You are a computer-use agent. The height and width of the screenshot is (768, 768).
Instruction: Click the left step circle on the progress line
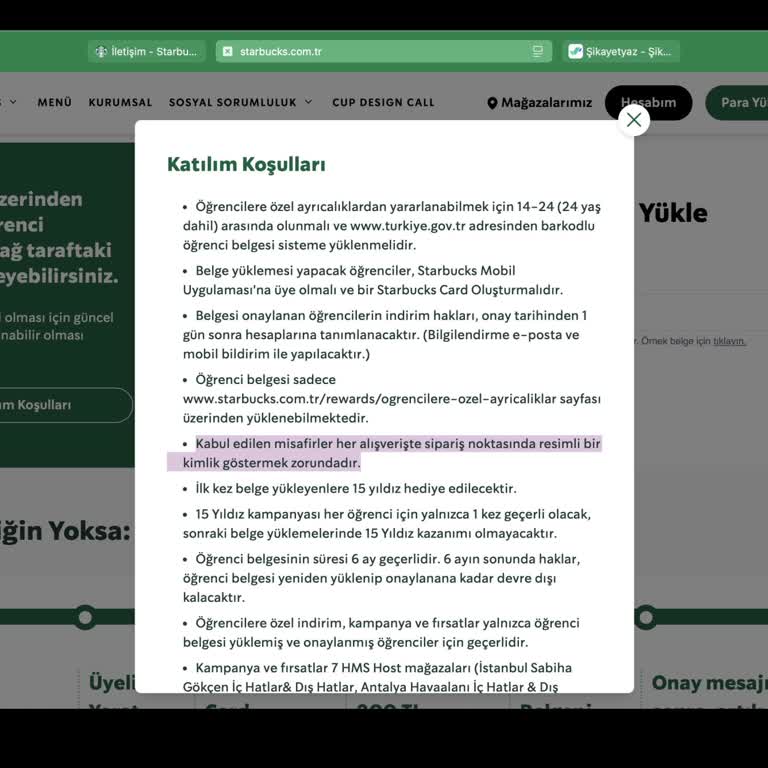[85, 617]
